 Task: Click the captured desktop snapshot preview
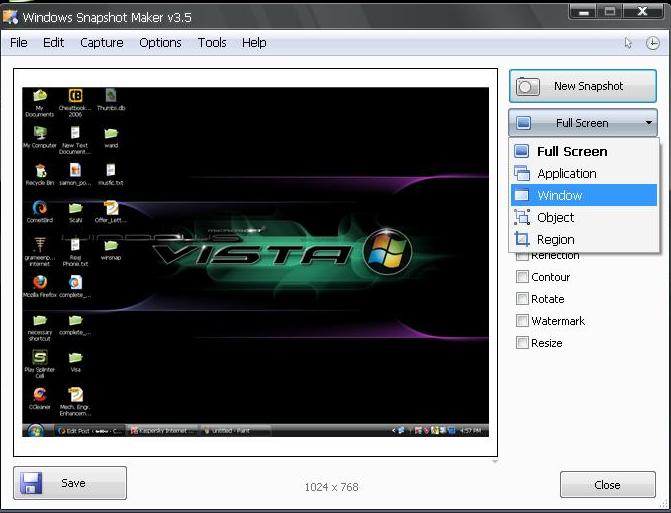point(255,262)
